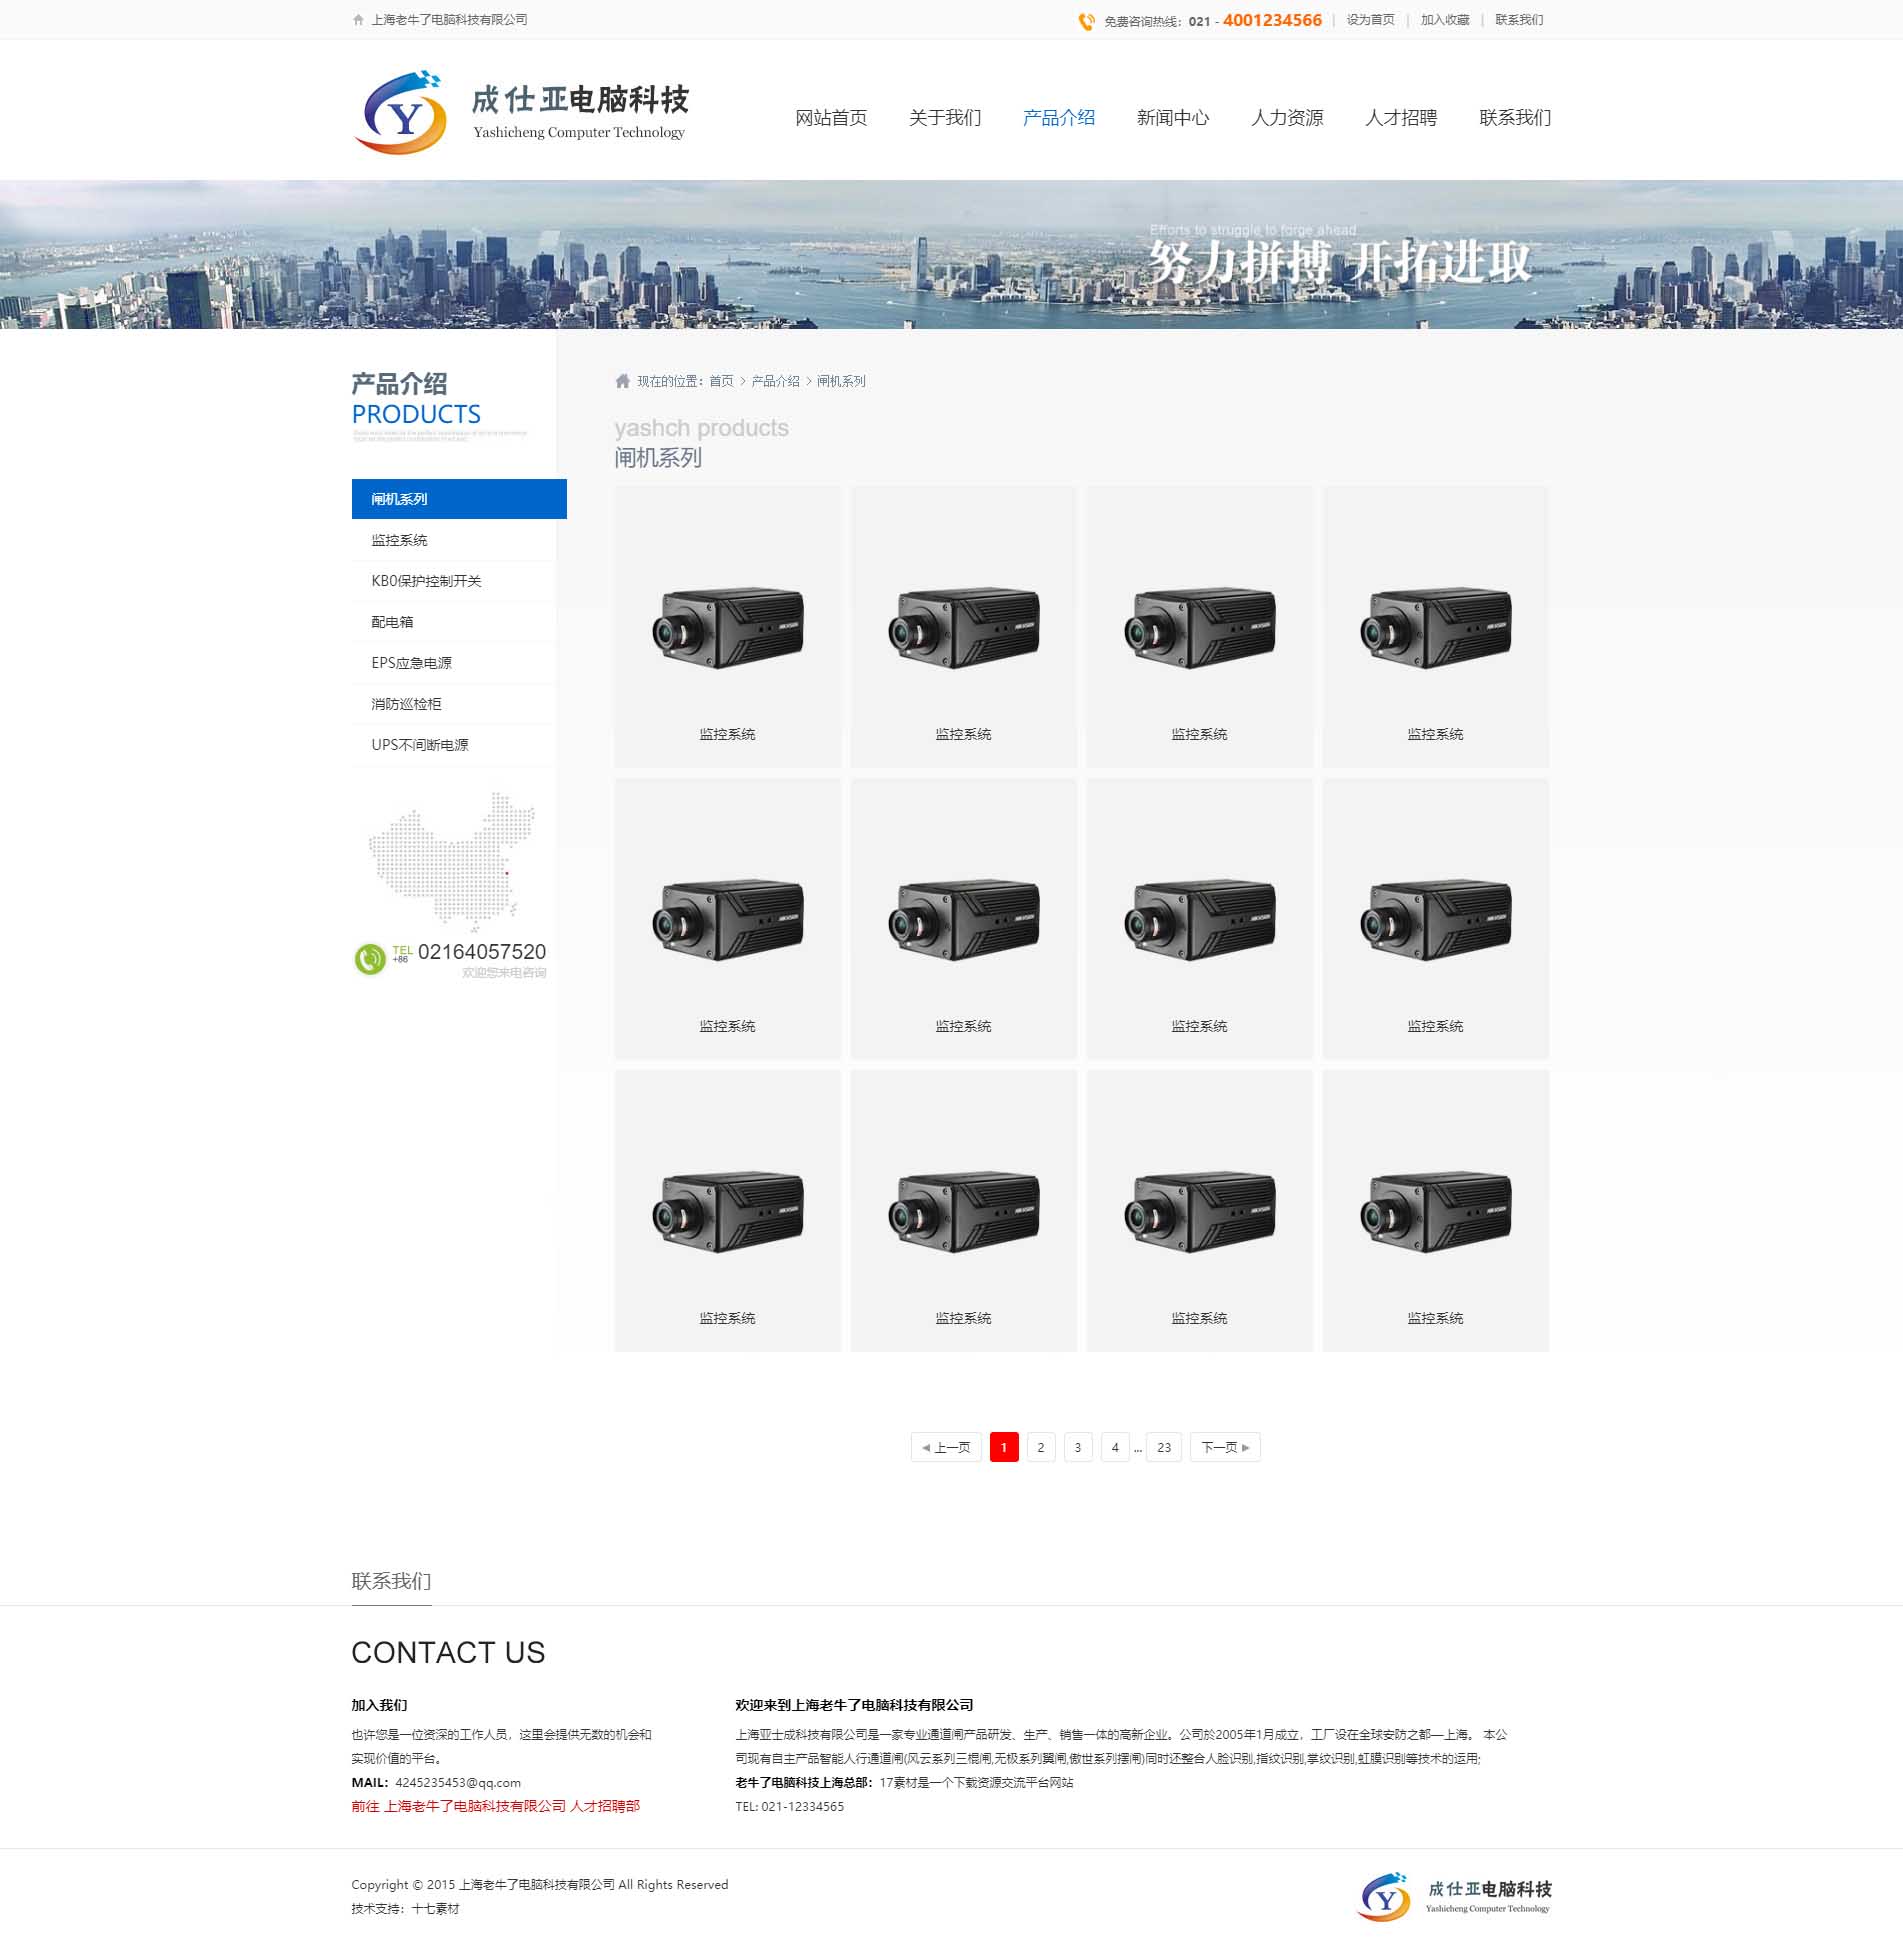1903x1938 pixels.
Task: Click the 设为首页 link in top bar
Action: pos(1370,20)
